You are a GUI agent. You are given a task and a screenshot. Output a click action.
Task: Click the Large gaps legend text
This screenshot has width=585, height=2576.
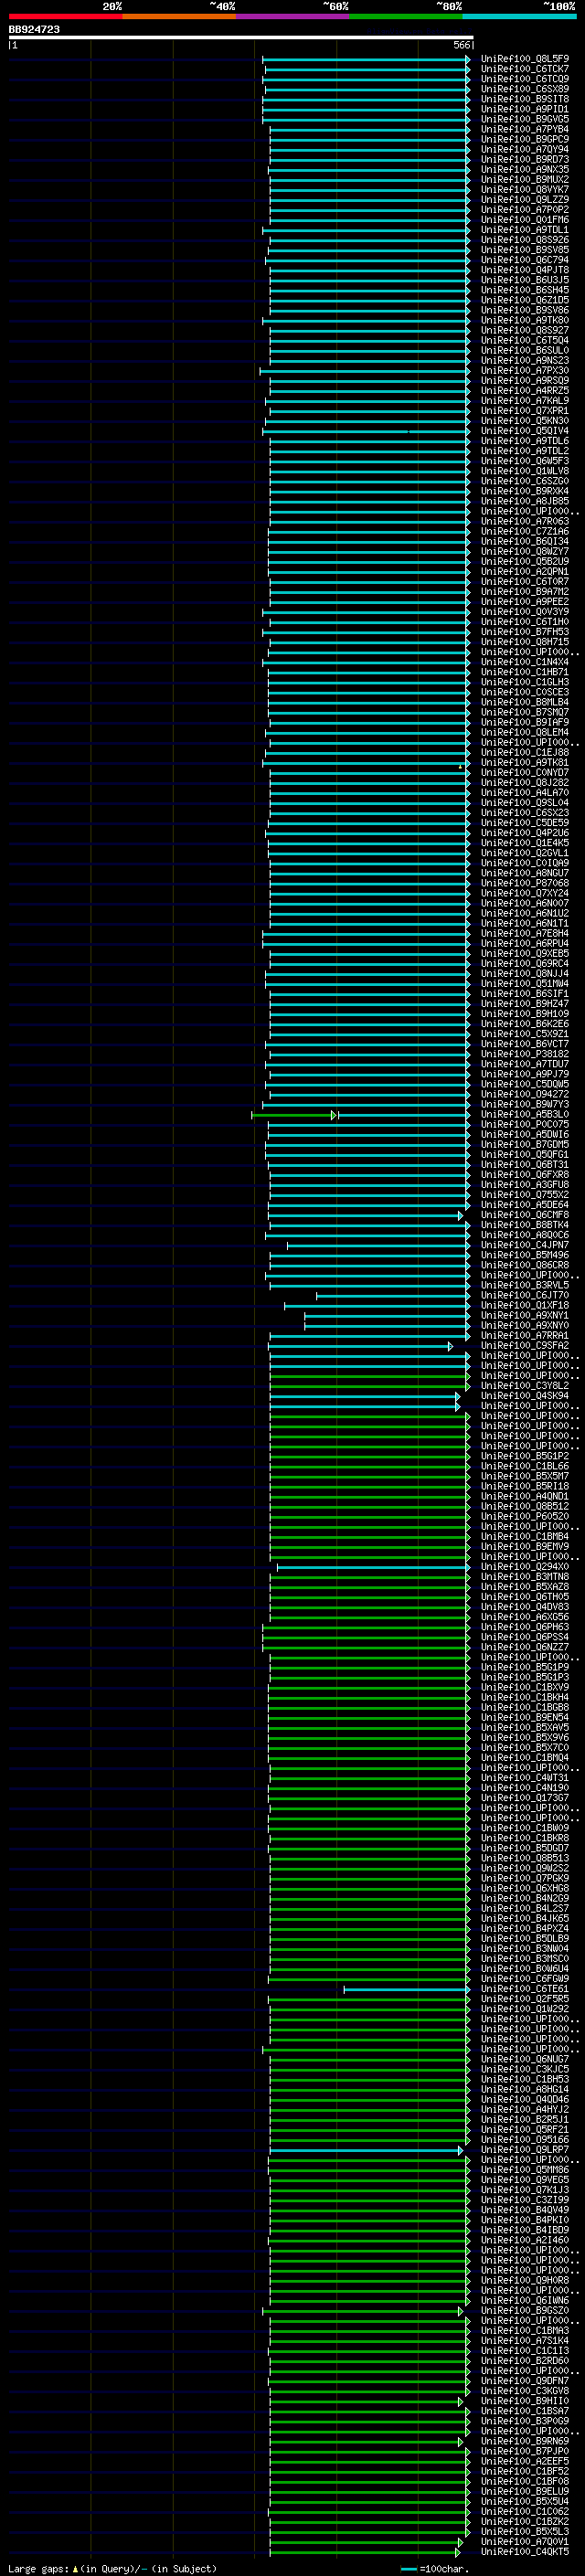(x=112, y=2568)
